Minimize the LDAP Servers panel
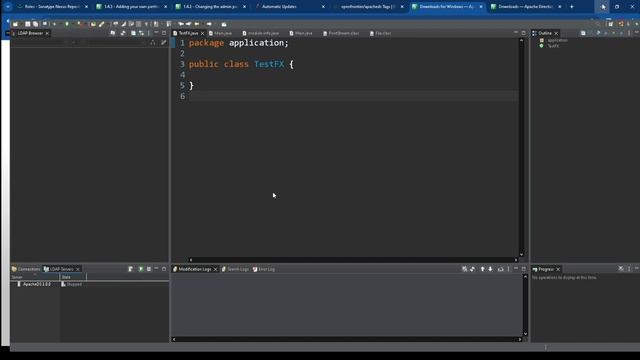 (x=156, y=269)
